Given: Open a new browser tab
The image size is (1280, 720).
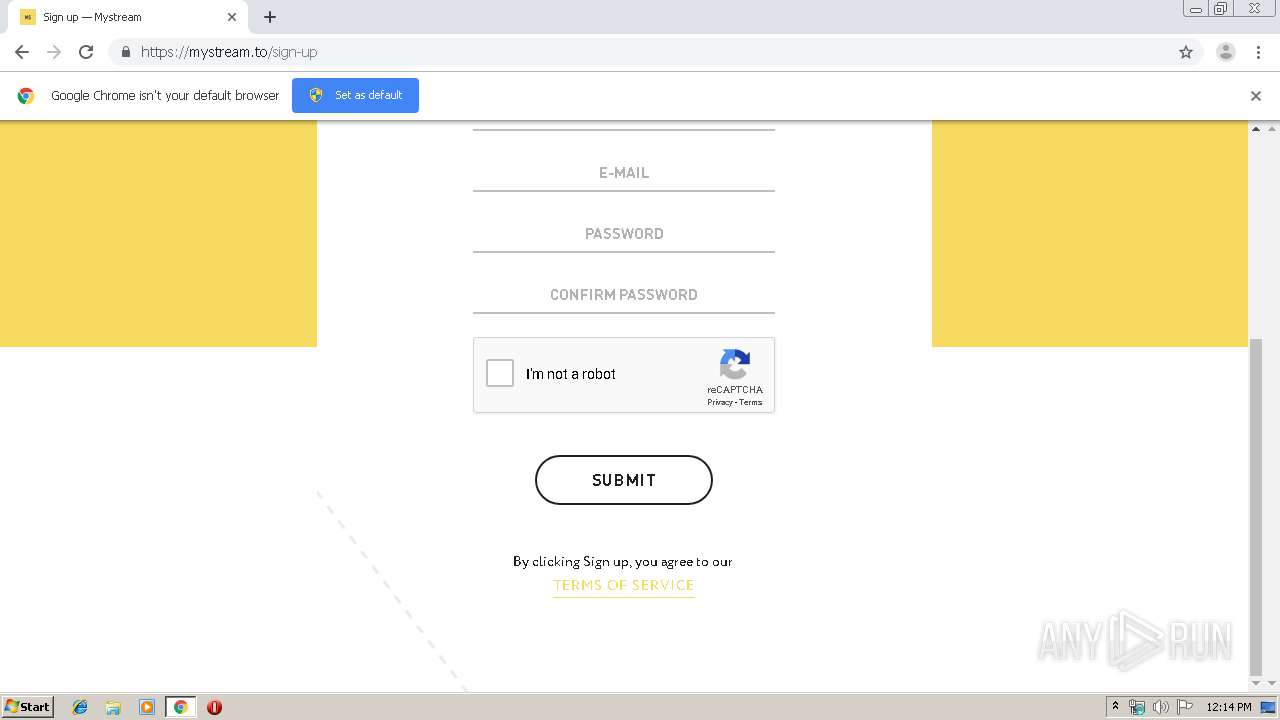Looking at the screenshot, I should (270, 17).
